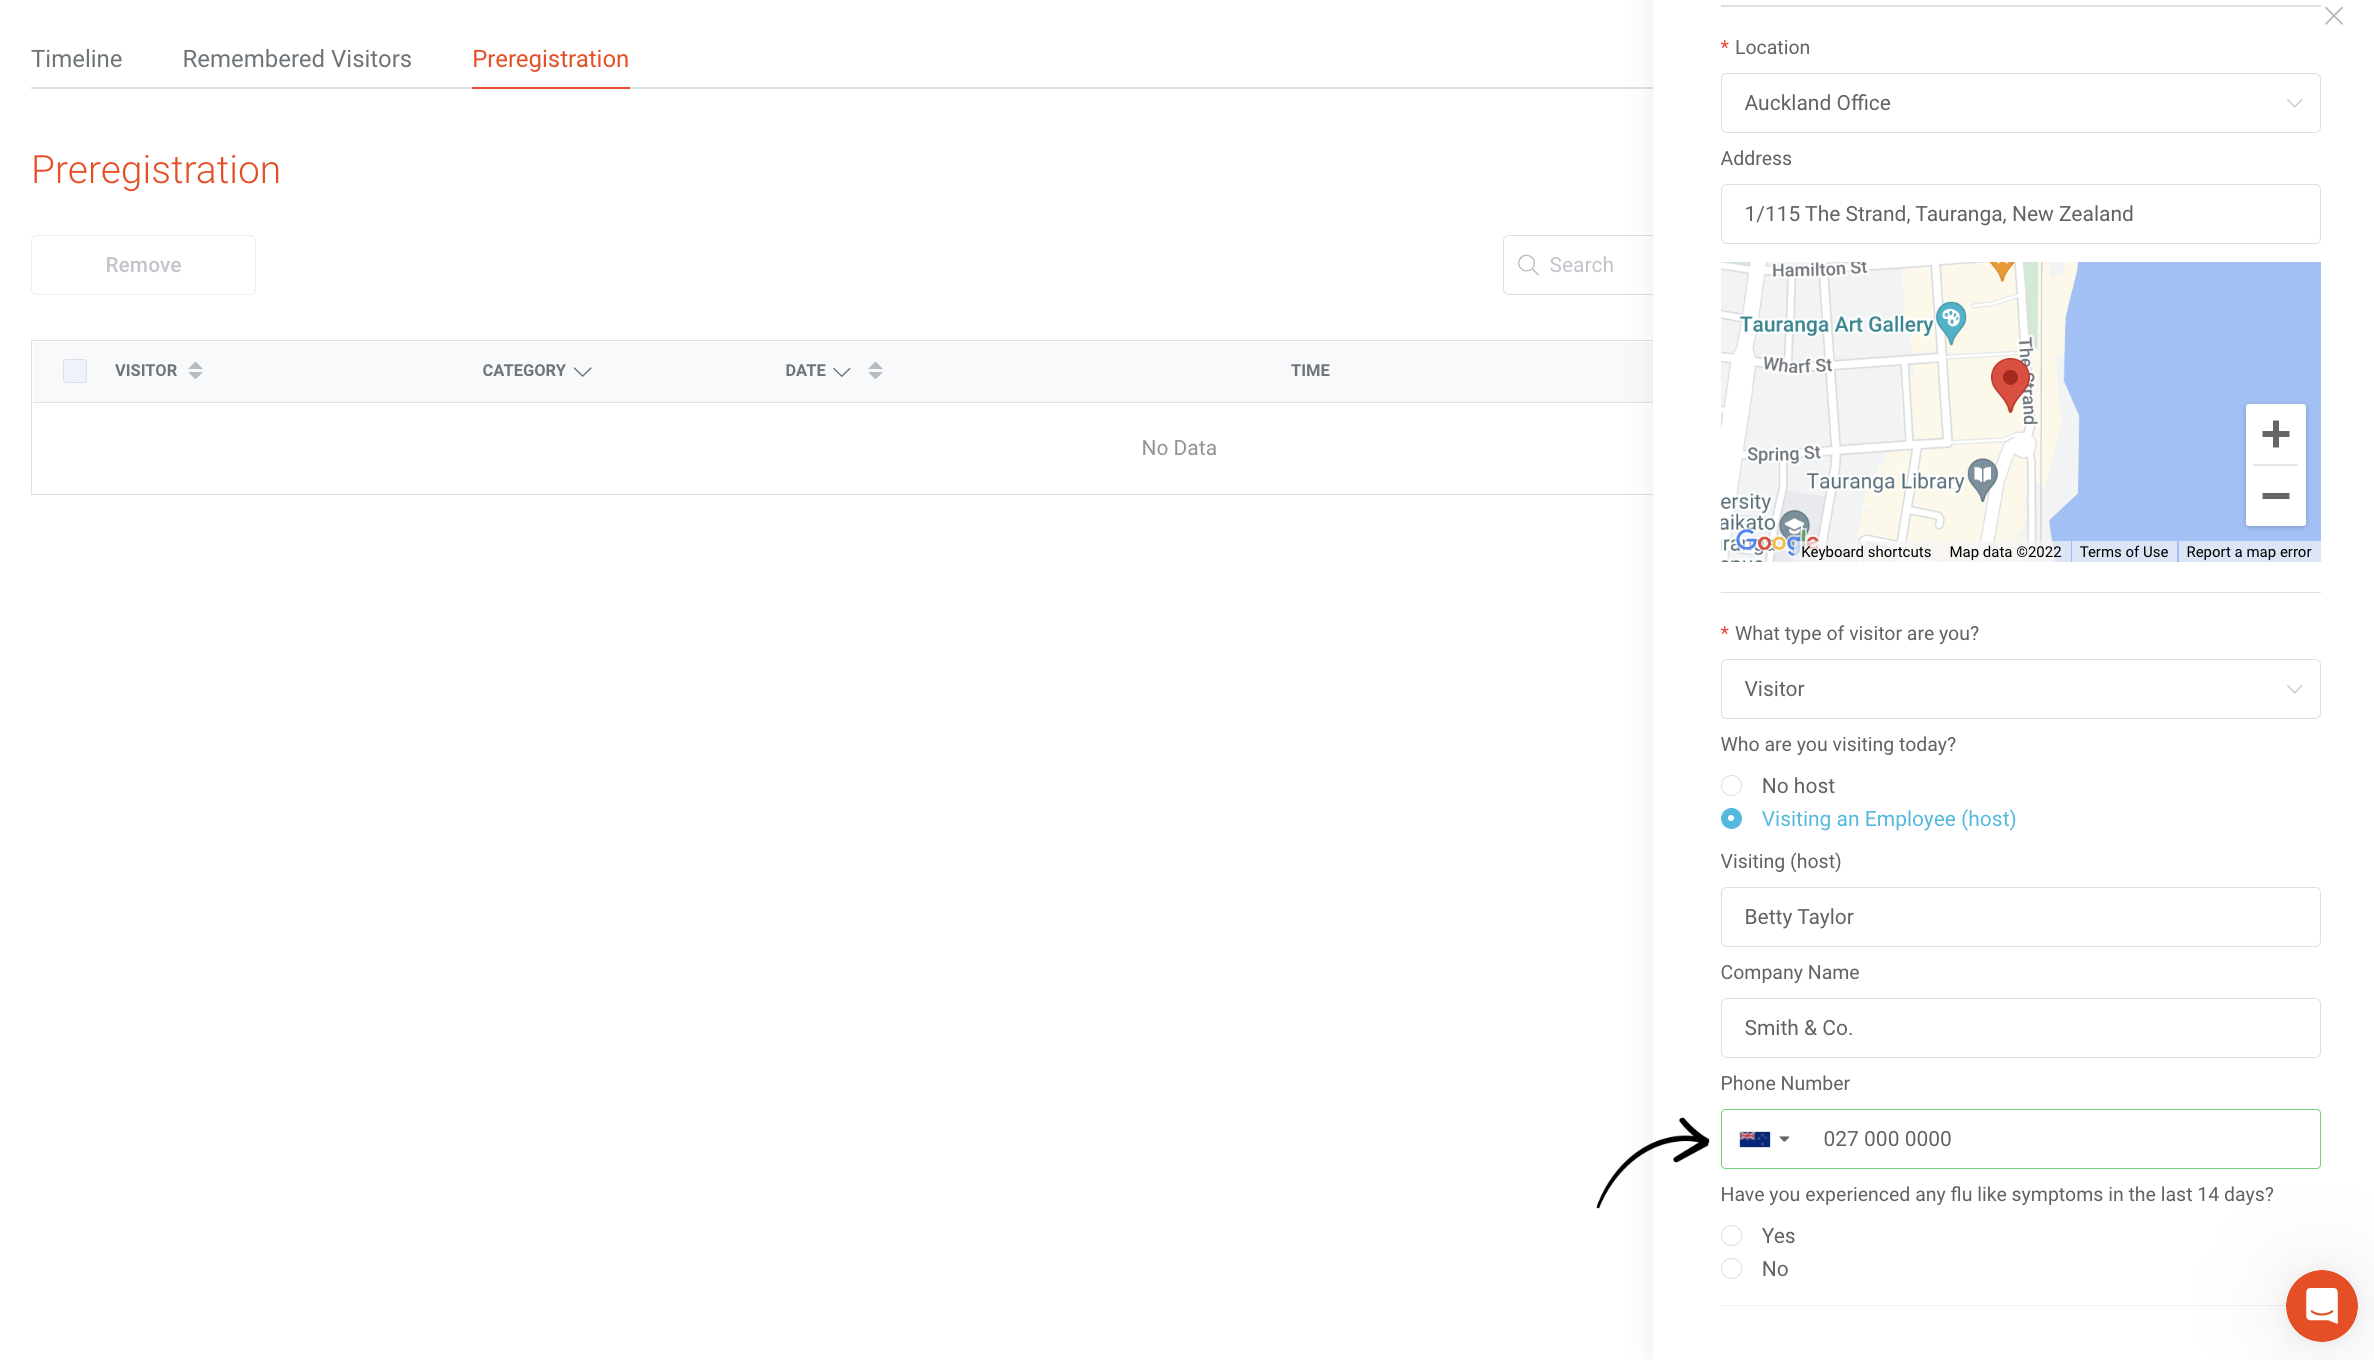Viewport: 2374px width, 1360px height.
Task: Click the map zoom out minus icon
Action: pos(2275,496)
